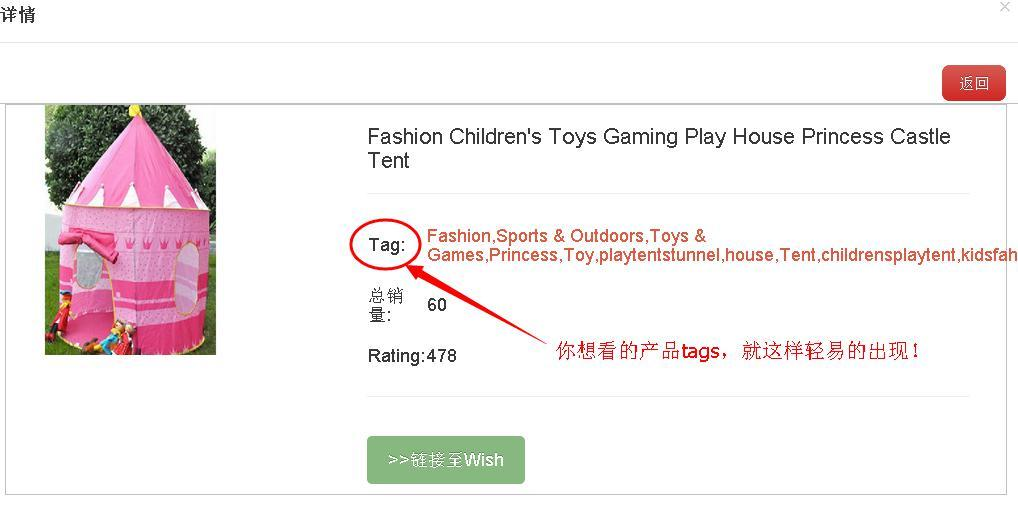Open the >>链接至Wish link button

(445, 460)
